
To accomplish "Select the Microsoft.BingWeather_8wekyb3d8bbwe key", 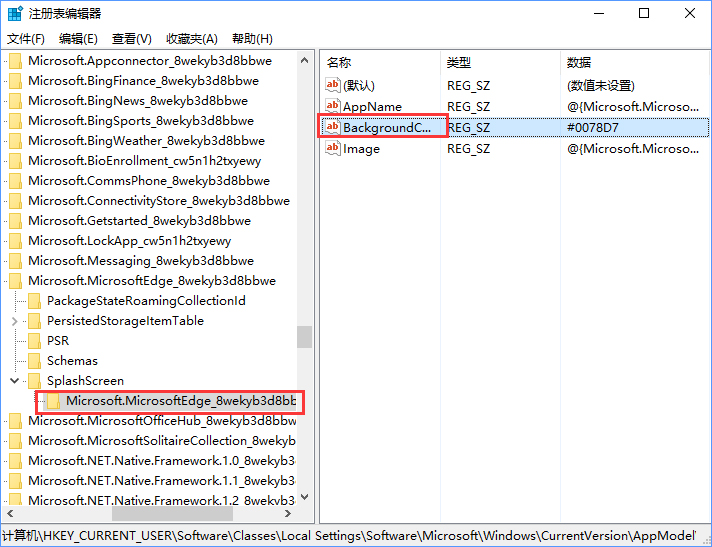I will 146,141.
